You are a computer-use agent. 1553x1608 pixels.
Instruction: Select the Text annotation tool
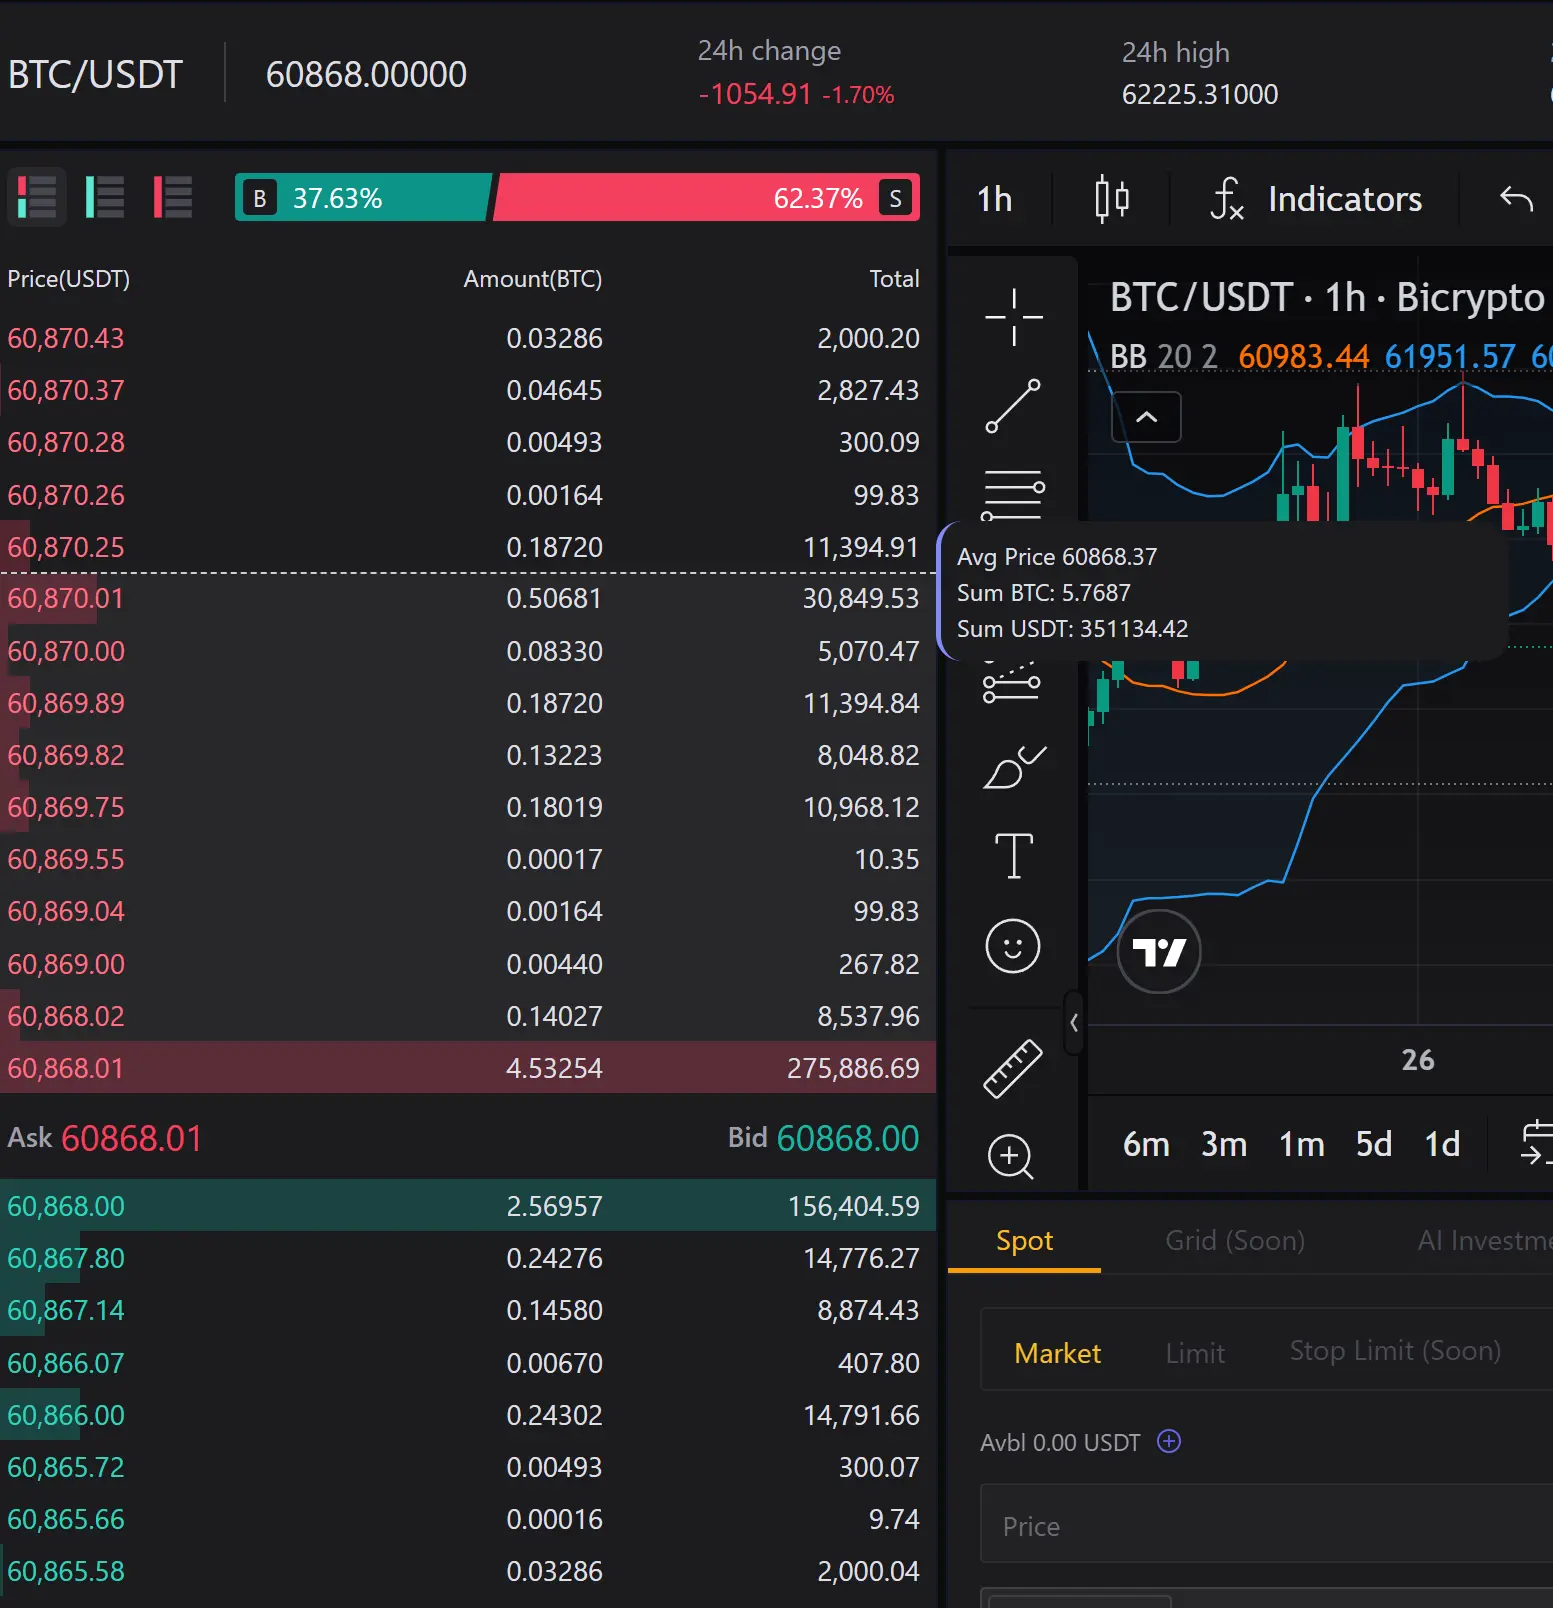[1013, 856]
